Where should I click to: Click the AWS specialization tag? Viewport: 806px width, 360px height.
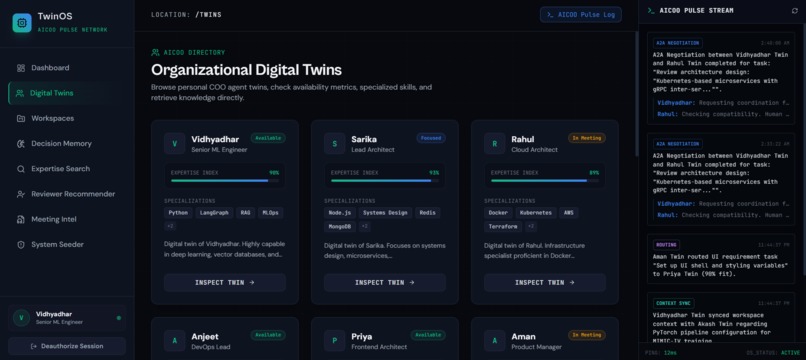tap(569, 212)
